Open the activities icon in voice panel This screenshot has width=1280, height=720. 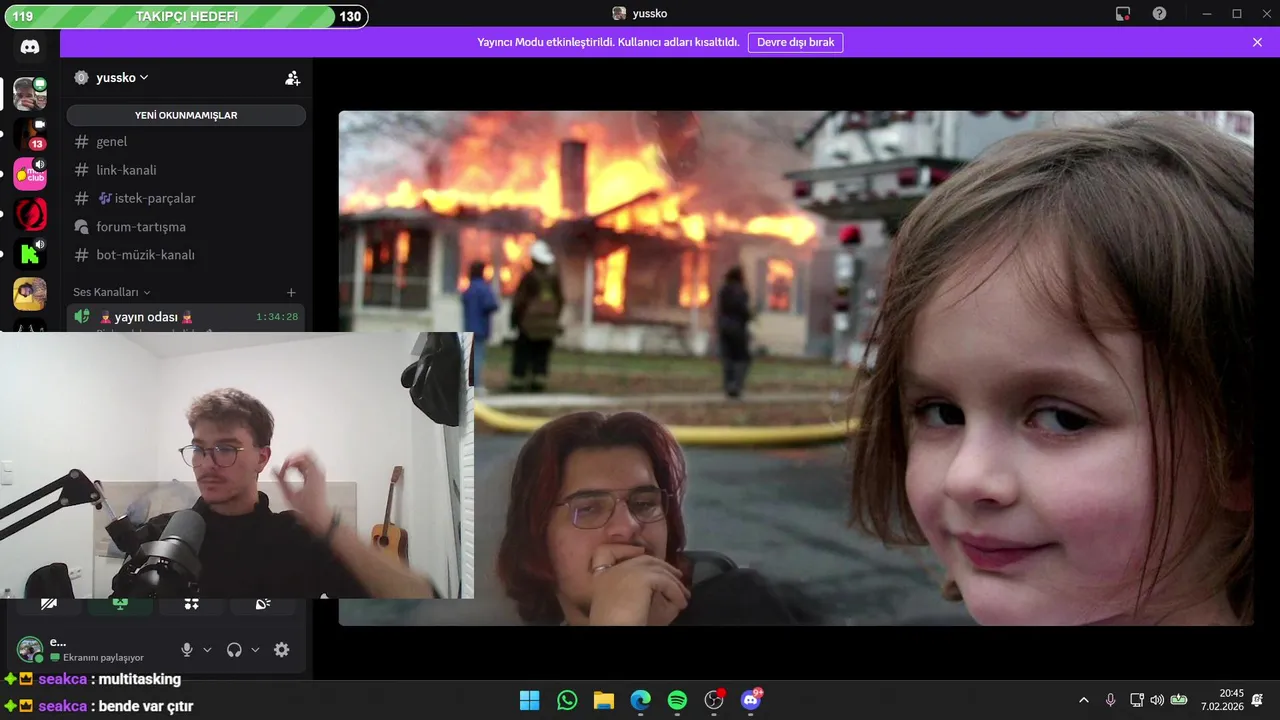tap(192, 604)
